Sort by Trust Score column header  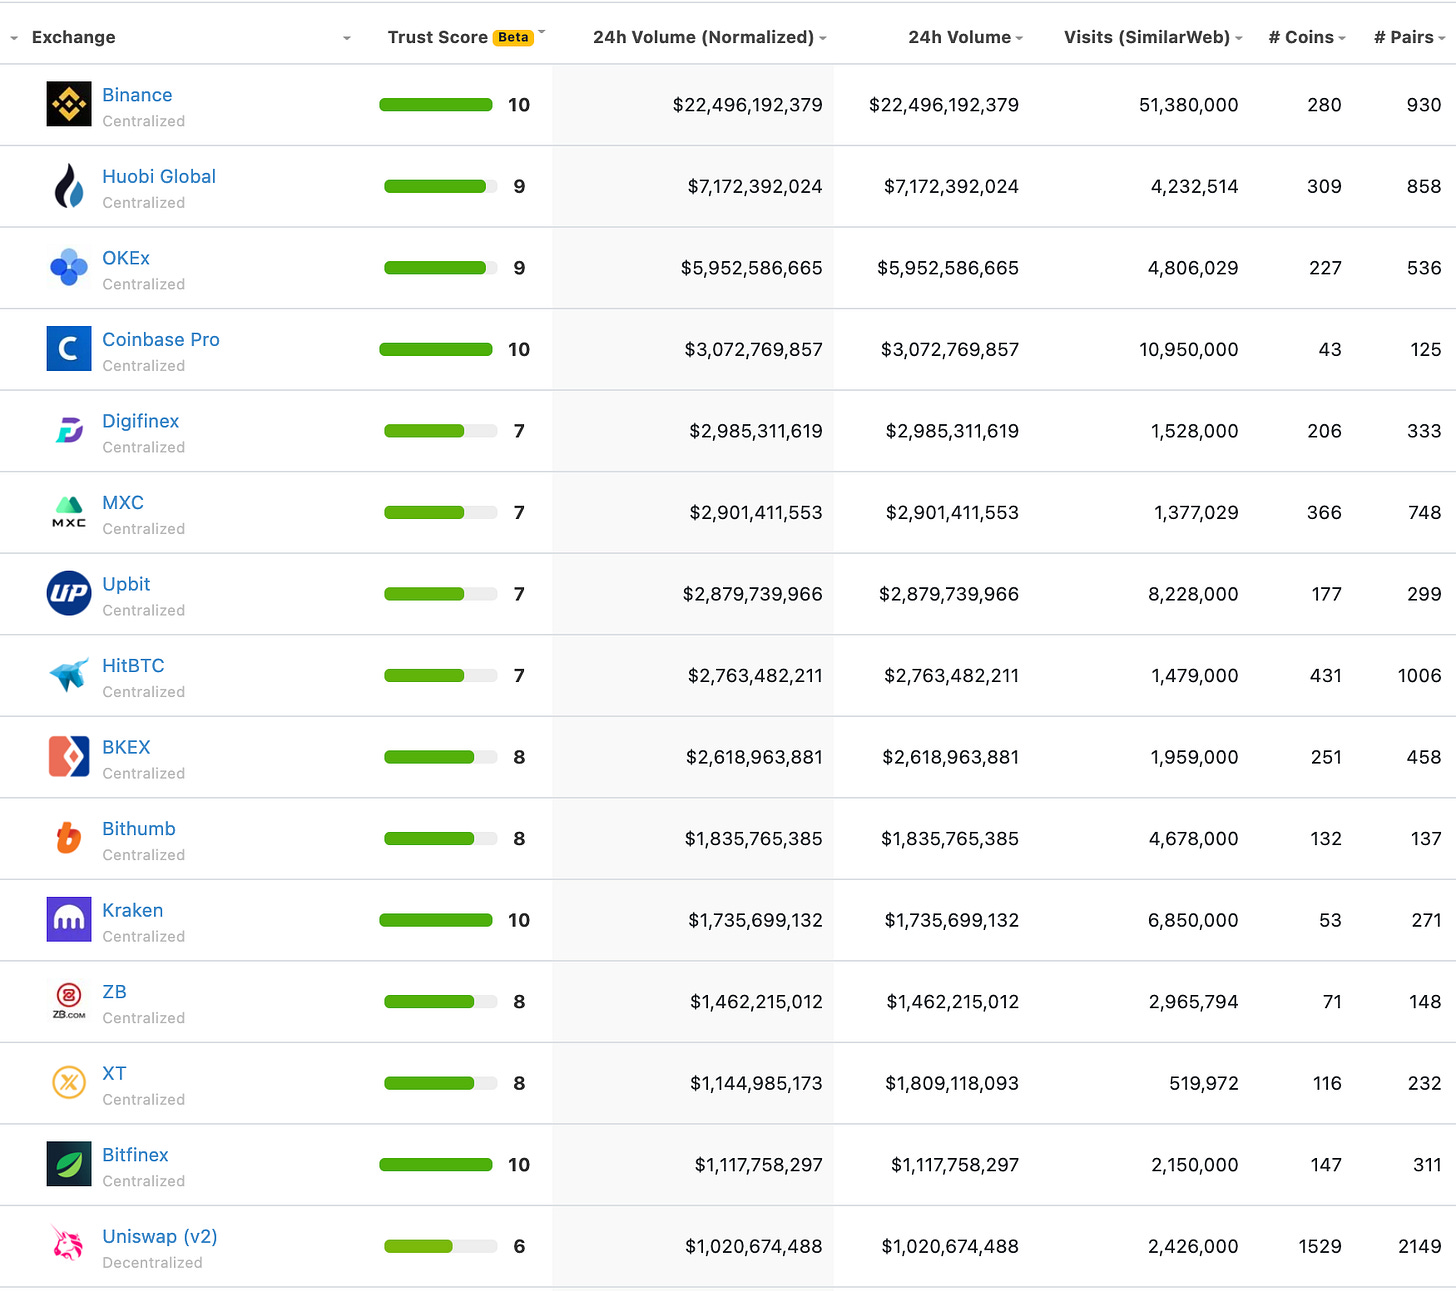[438, 37]
